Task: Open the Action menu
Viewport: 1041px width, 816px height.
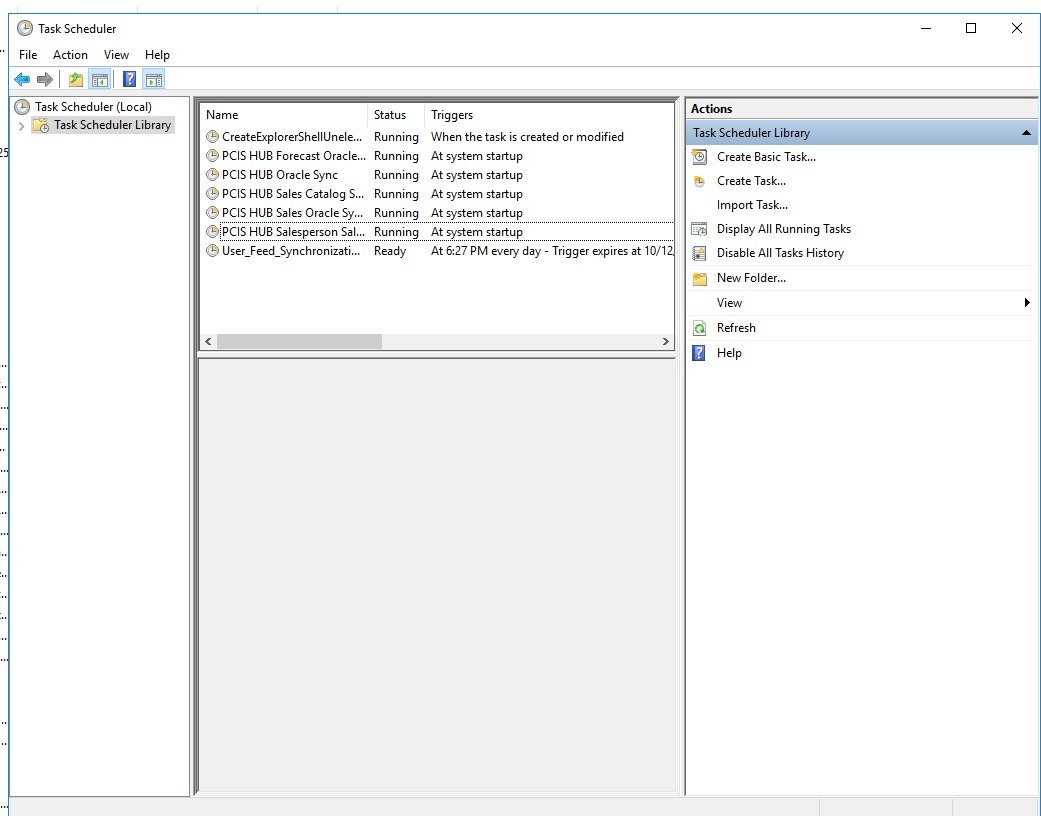Action: (70, 55)
